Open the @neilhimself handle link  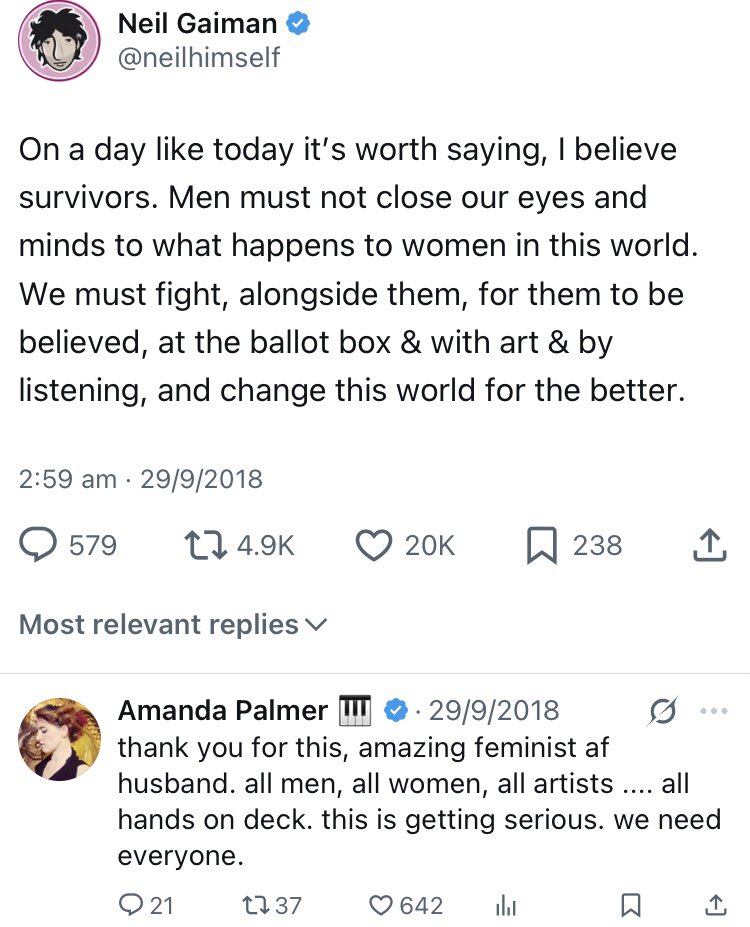(x=199, y=58)
